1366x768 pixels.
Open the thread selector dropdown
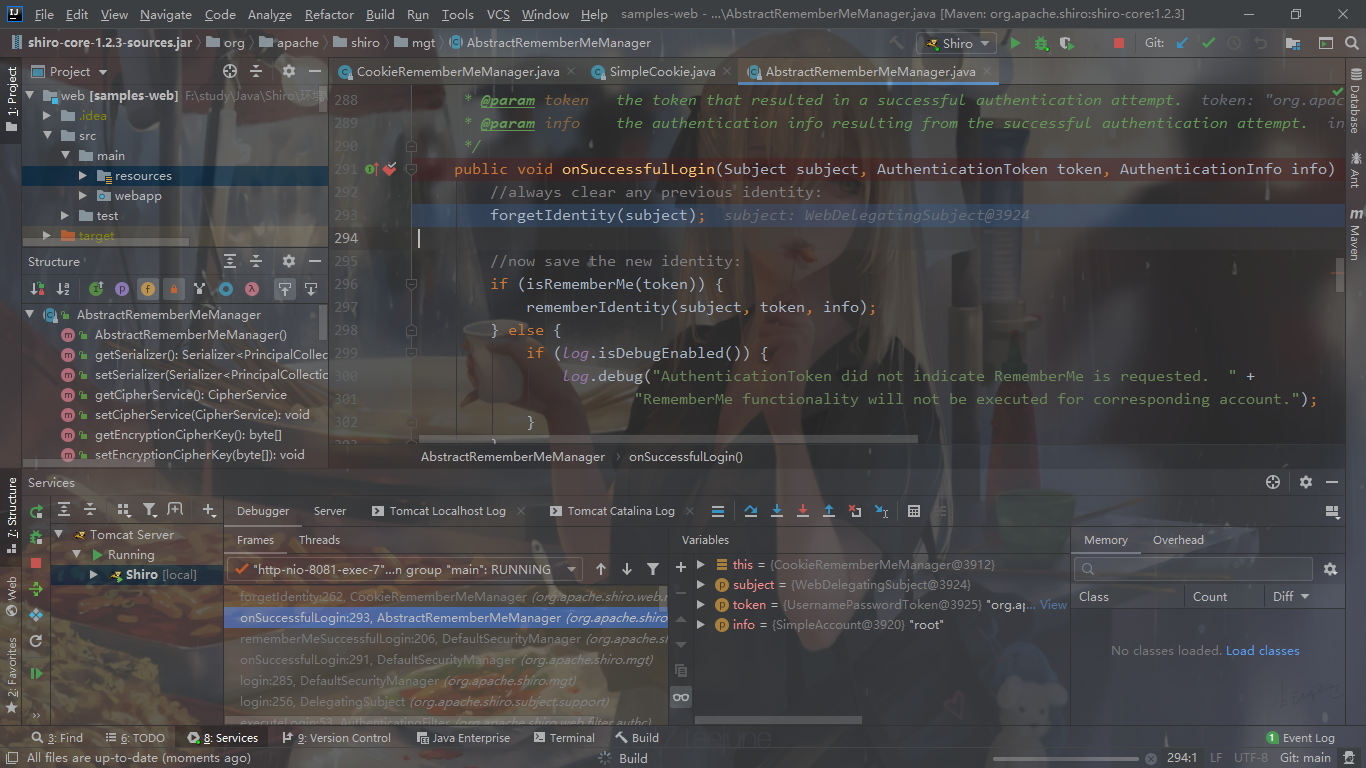pos(405,569)
